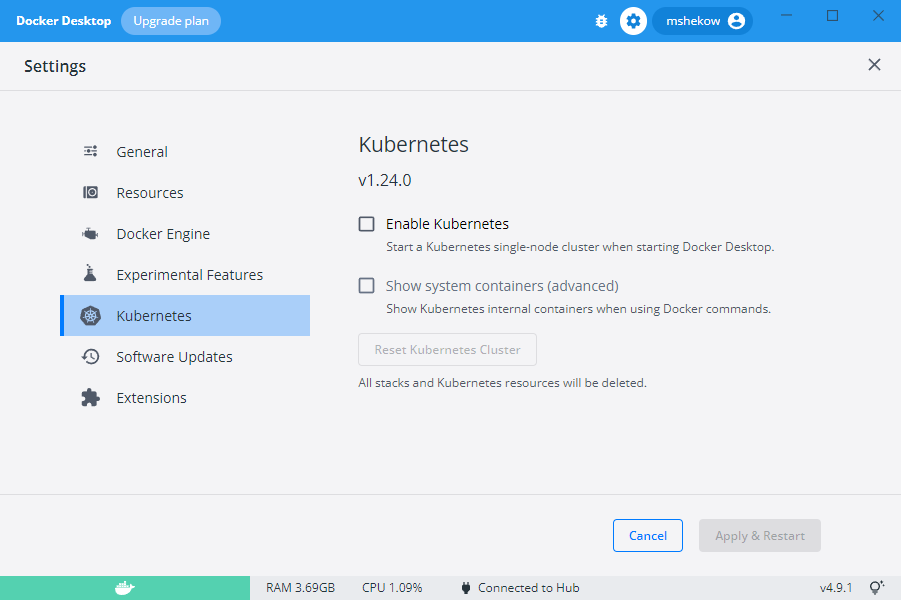Click the mshekow account button

[702, 21]
